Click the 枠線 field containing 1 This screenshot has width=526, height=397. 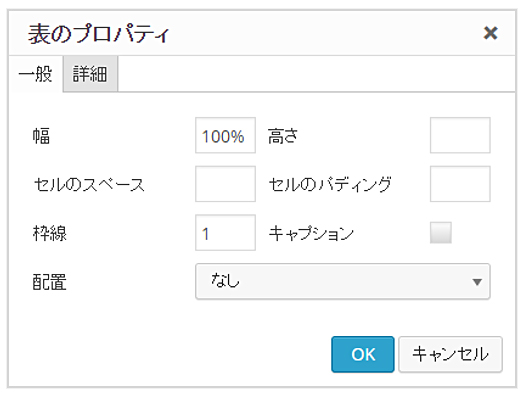click(x=225, y=233)
